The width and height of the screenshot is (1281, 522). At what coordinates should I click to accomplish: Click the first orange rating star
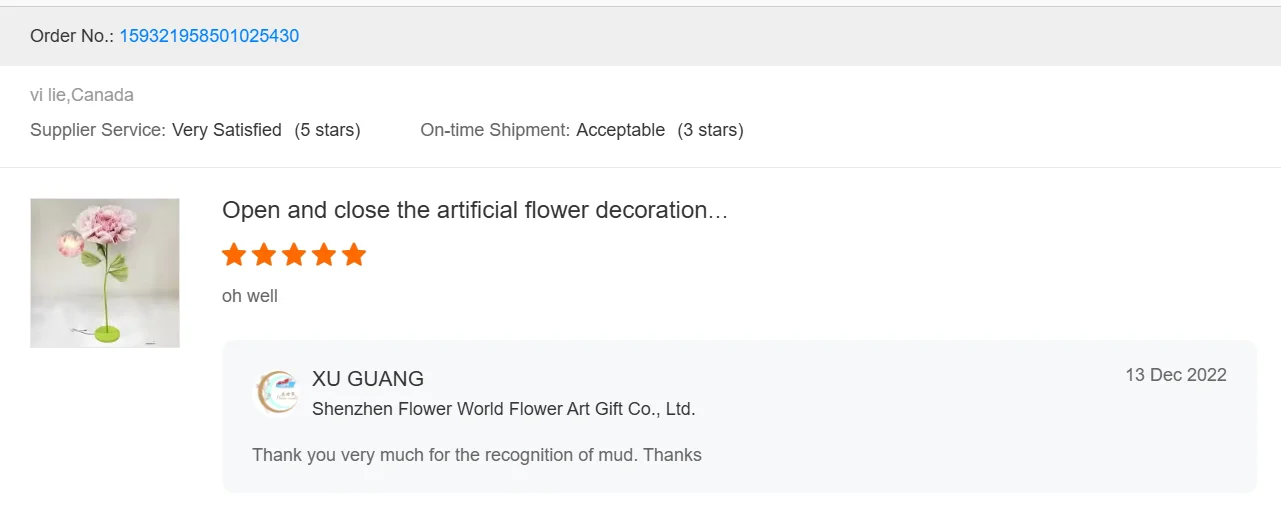click(234, 254)
